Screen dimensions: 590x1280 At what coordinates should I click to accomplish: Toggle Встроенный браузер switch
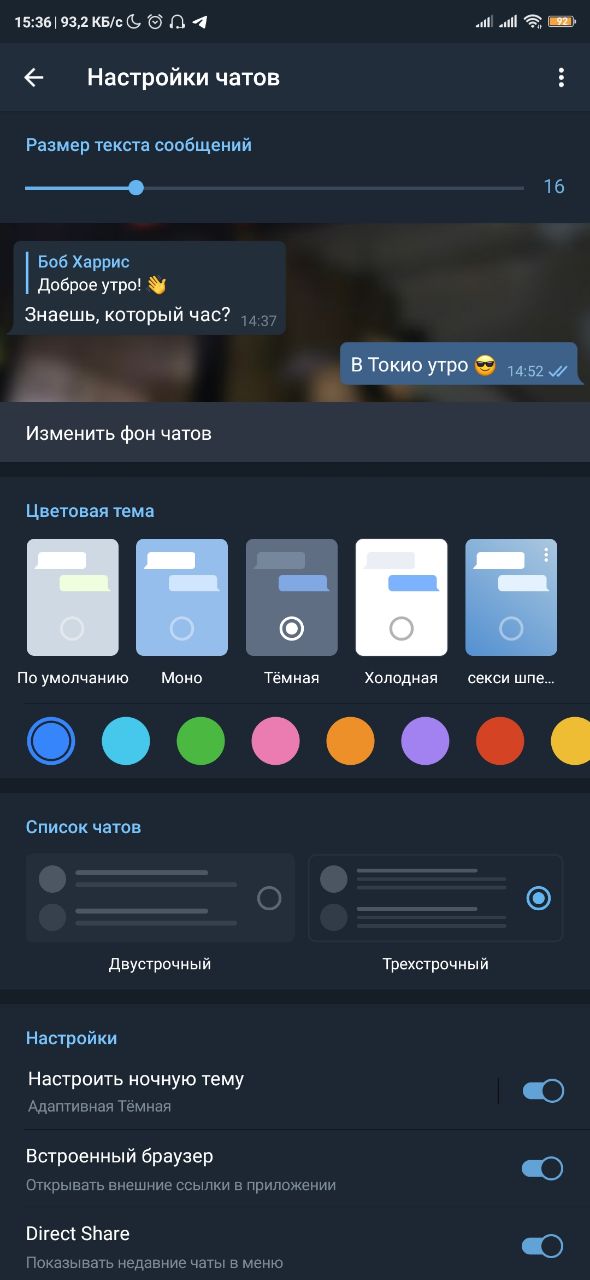tap(544, 1168)
